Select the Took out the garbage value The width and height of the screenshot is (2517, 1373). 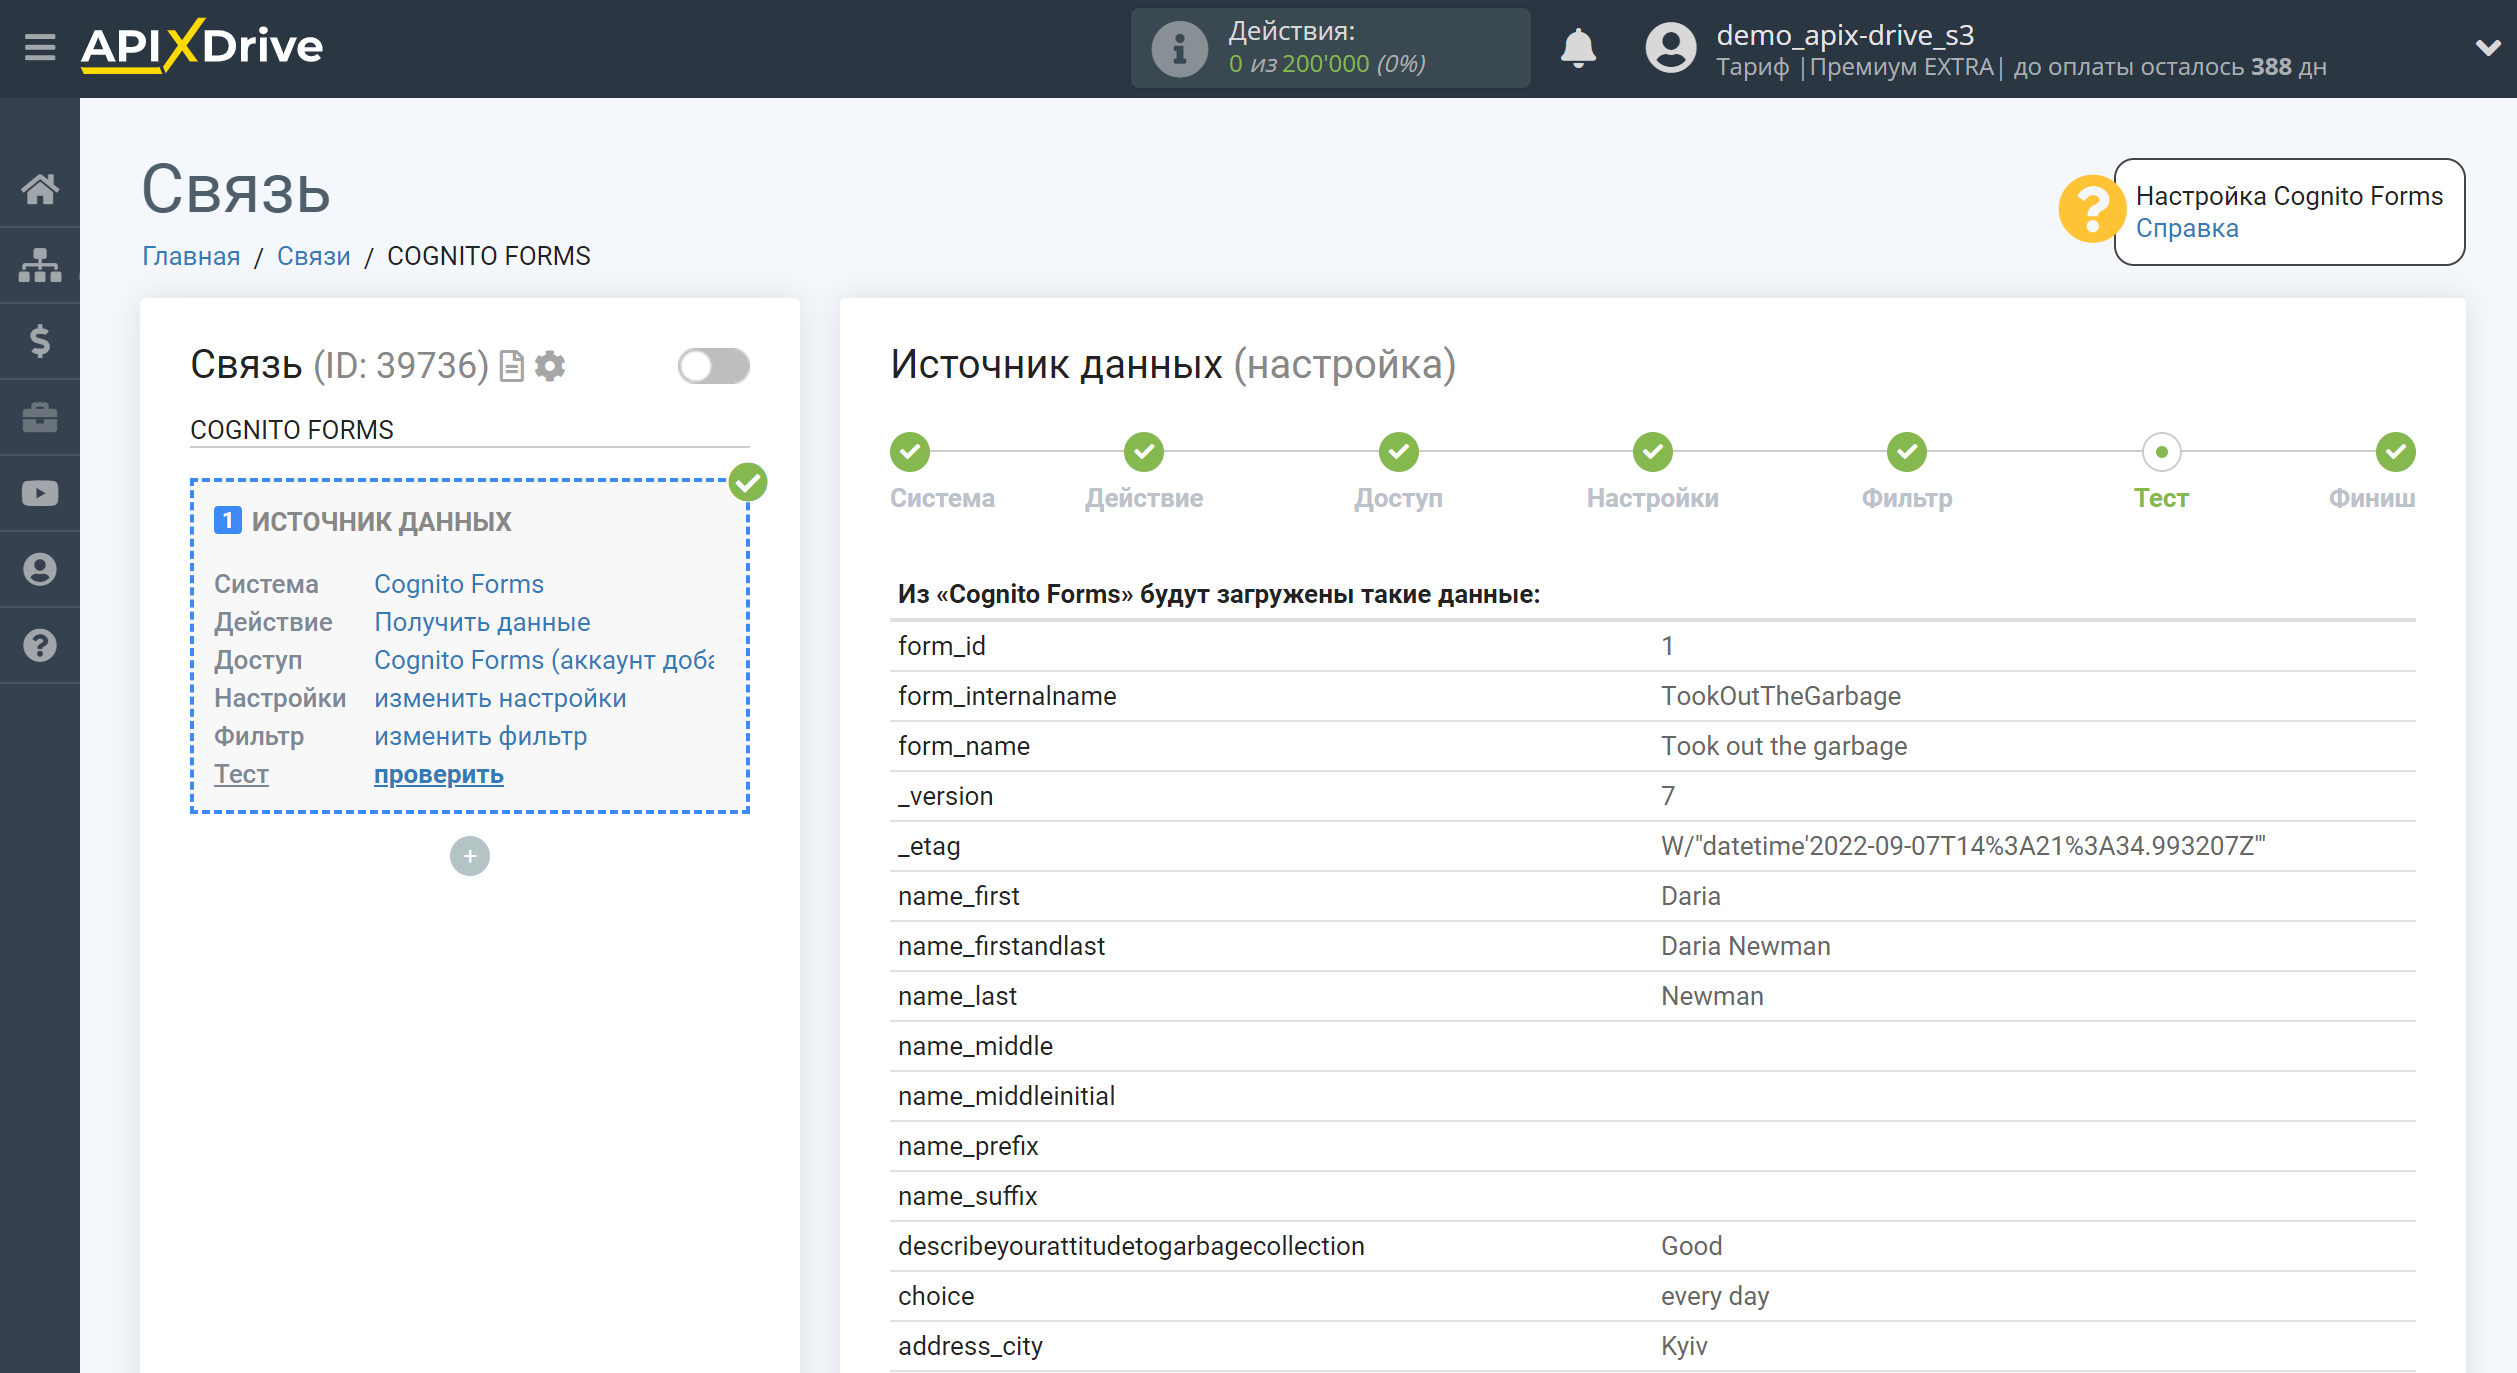tap(1783, 746)
